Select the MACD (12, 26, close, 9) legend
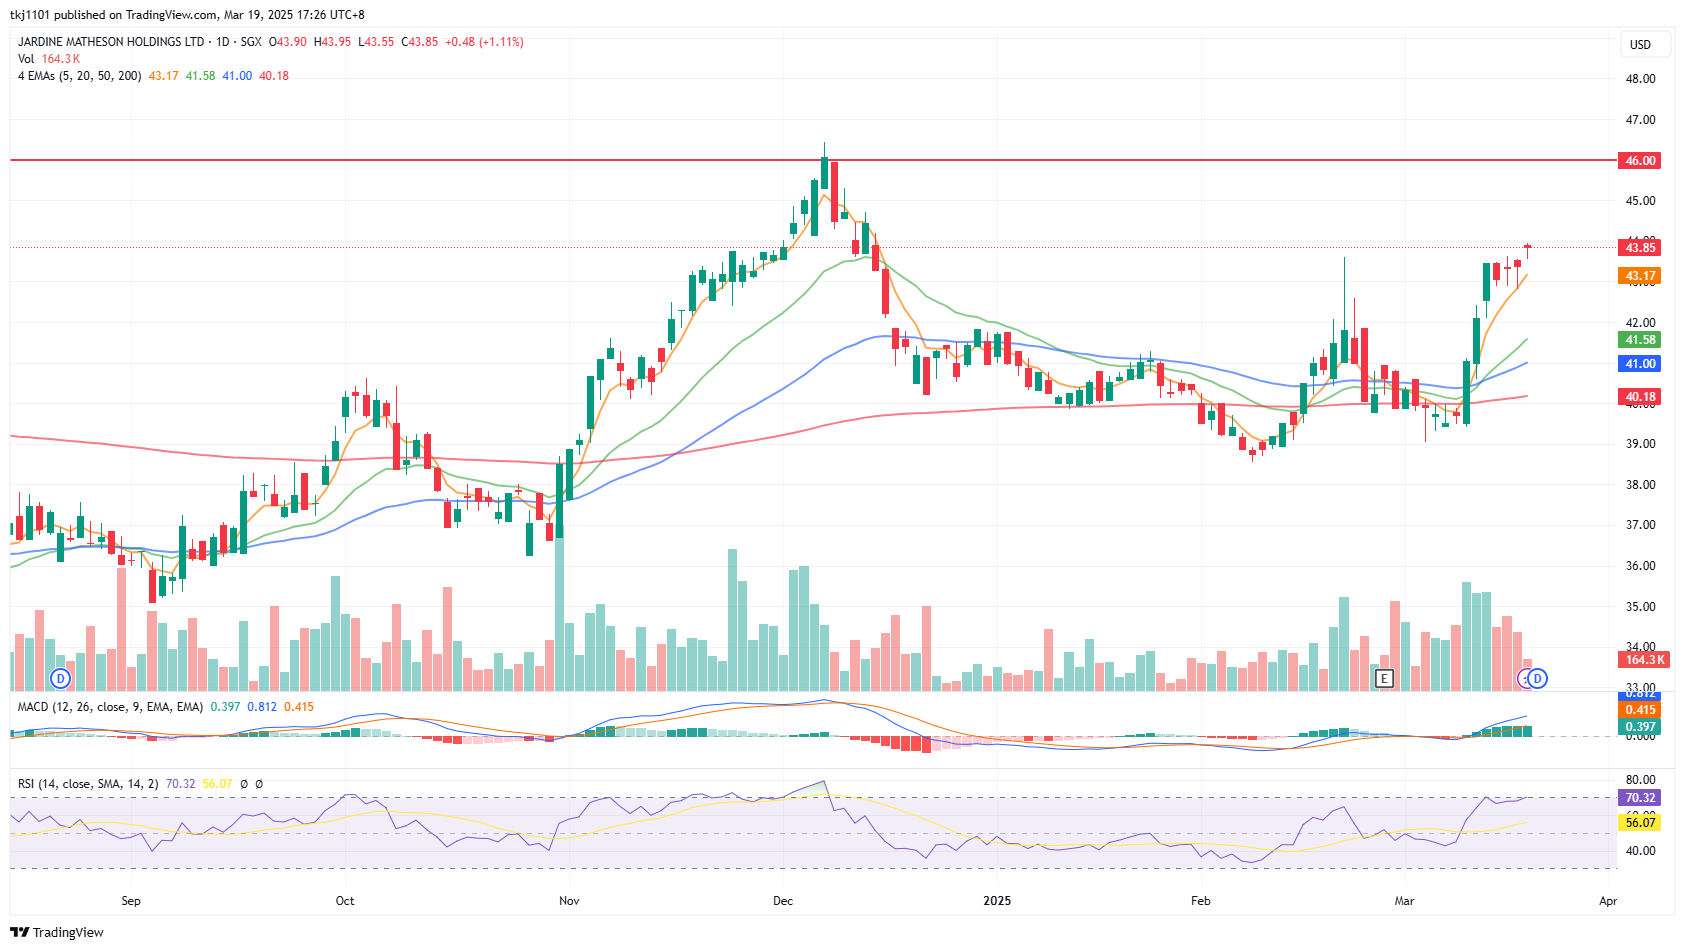 [110, 707]
